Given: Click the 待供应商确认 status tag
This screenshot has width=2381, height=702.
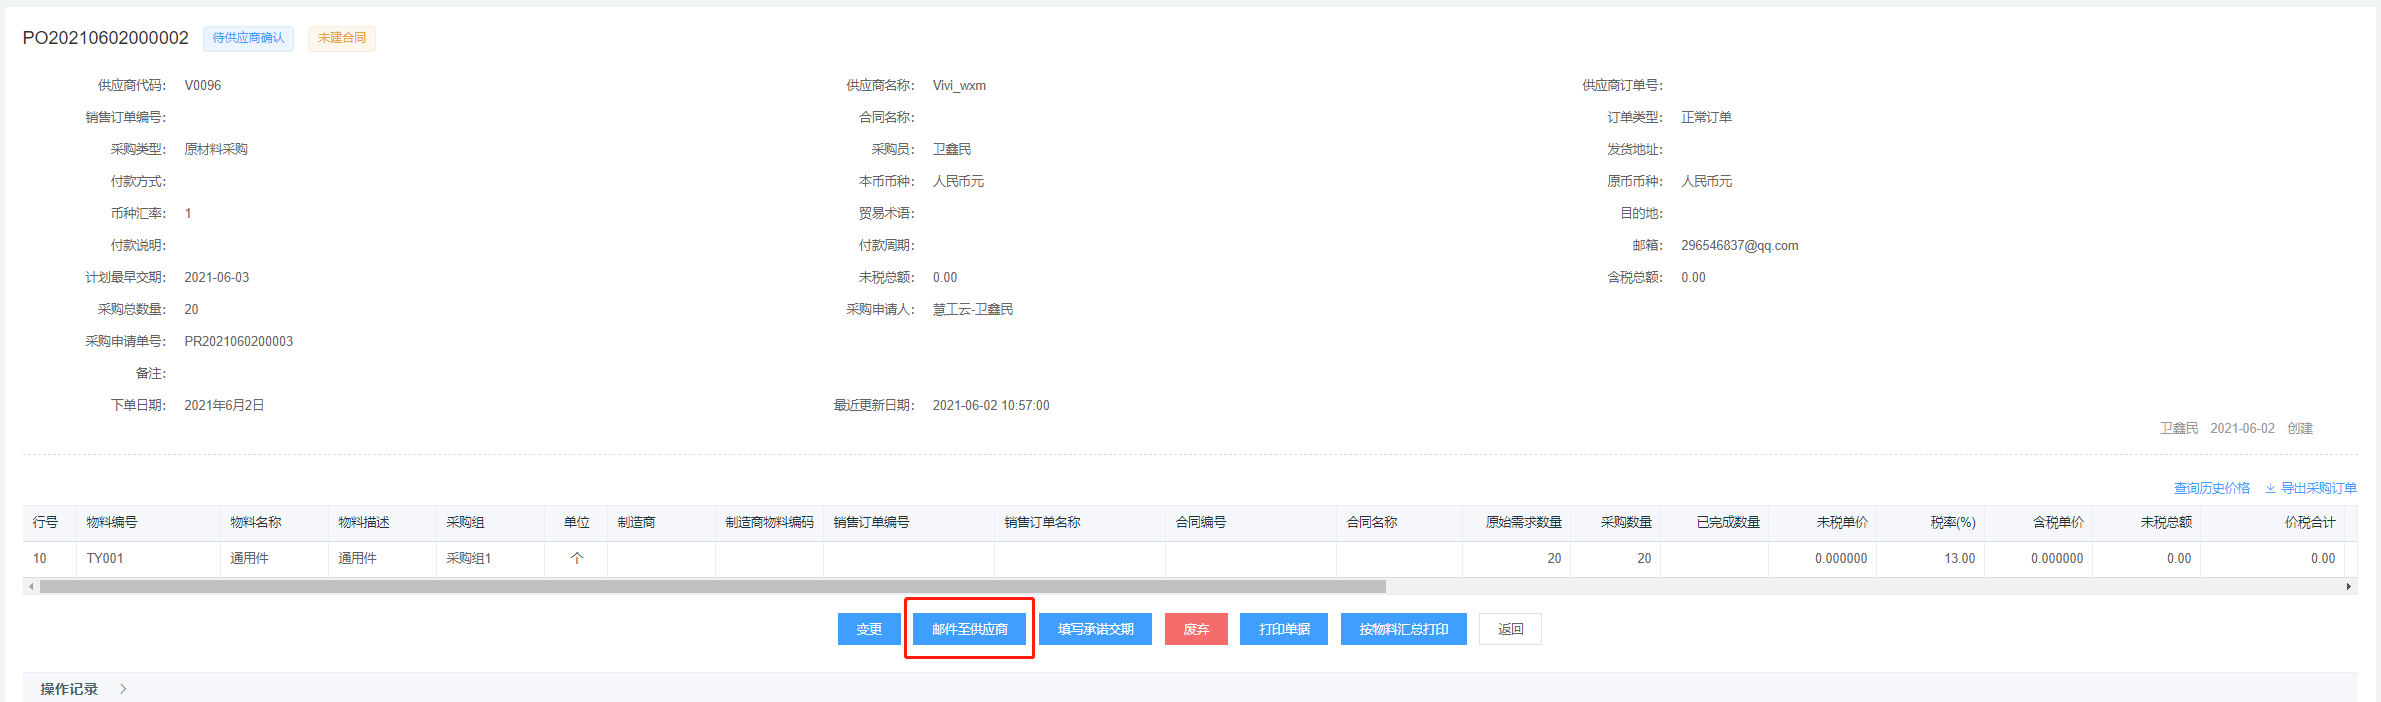Looking at the screenshot, I should (248, 38).
